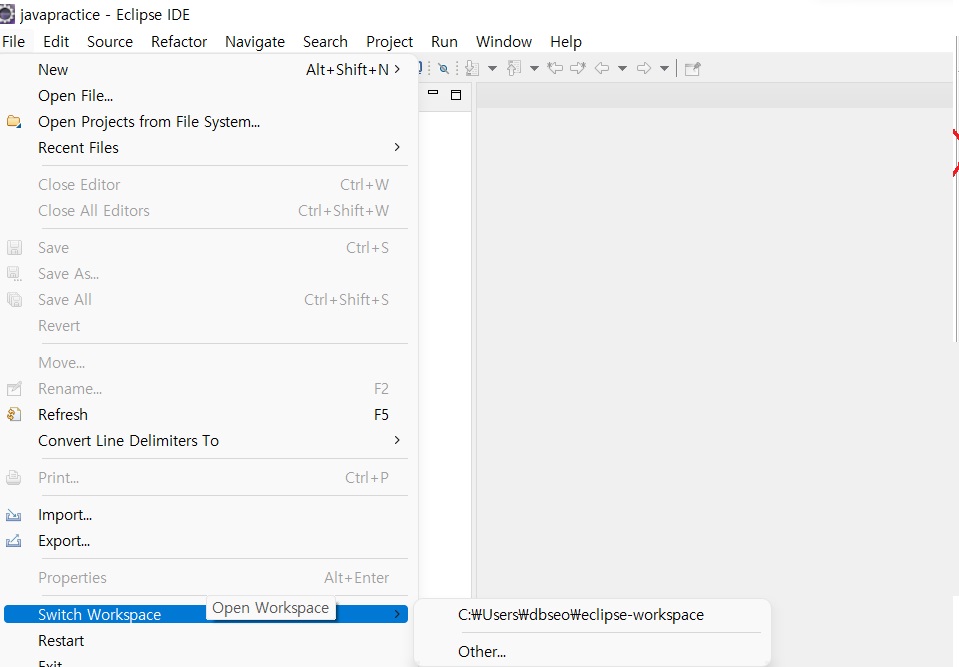Open Forward history dropdown arrow
The width and height of the screenshot is (959, 667).
point(664,68)
